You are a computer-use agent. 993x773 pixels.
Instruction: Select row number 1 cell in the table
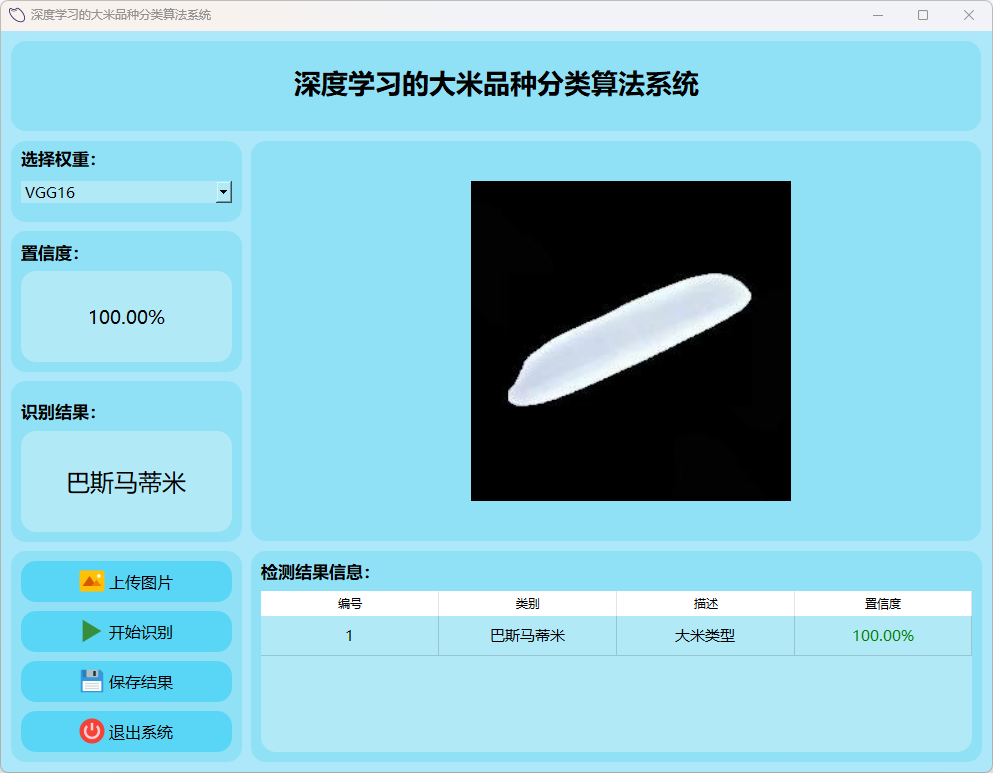[x=349, y=636]
